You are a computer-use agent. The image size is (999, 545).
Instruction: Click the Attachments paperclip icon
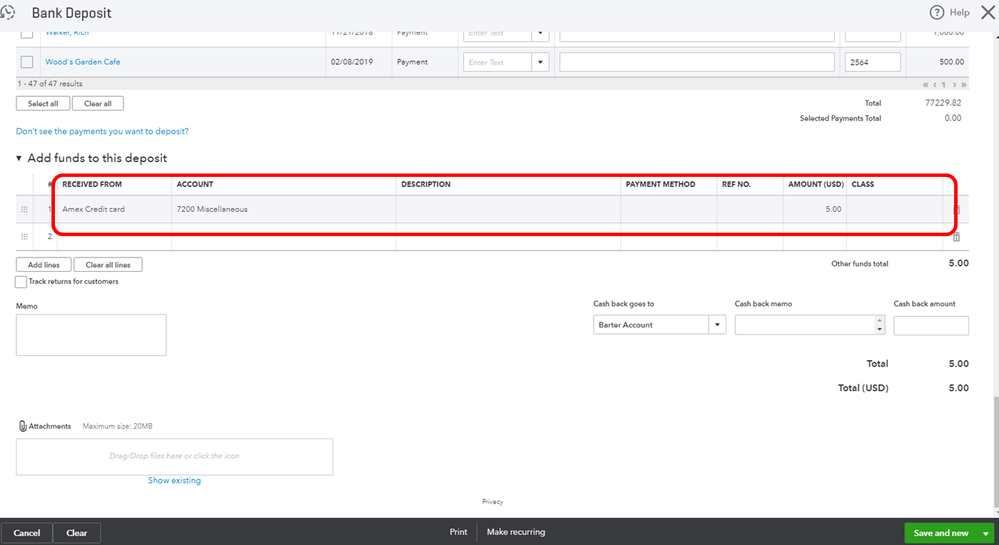[22, 426]
